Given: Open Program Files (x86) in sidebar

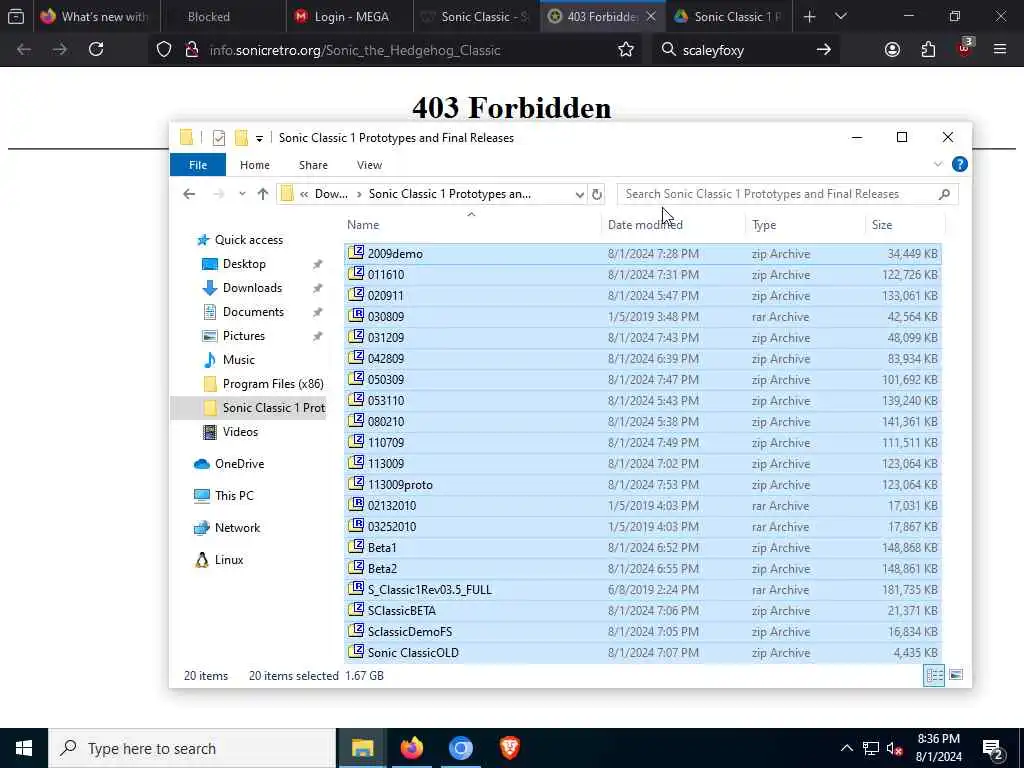Looking at the screenshot, I should [273, 384].
